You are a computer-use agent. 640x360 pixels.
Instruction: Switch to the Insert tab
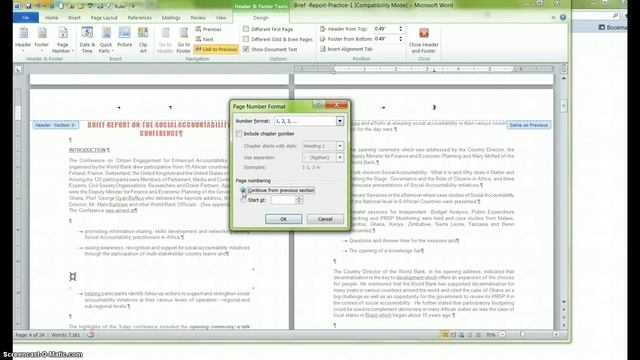tap(74, 18)
